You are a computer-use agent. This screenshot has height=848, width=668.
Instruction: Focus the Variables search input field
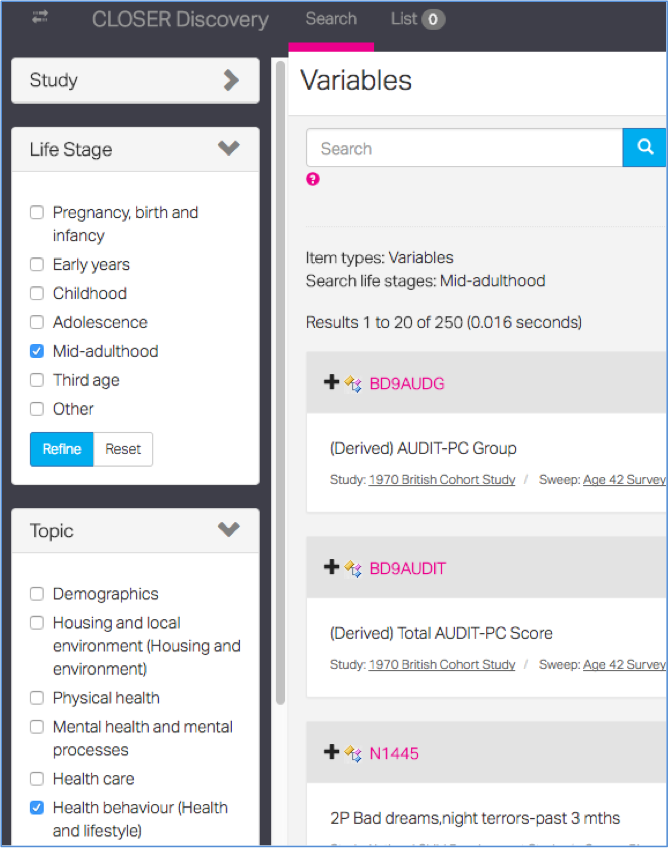(465, 148)
